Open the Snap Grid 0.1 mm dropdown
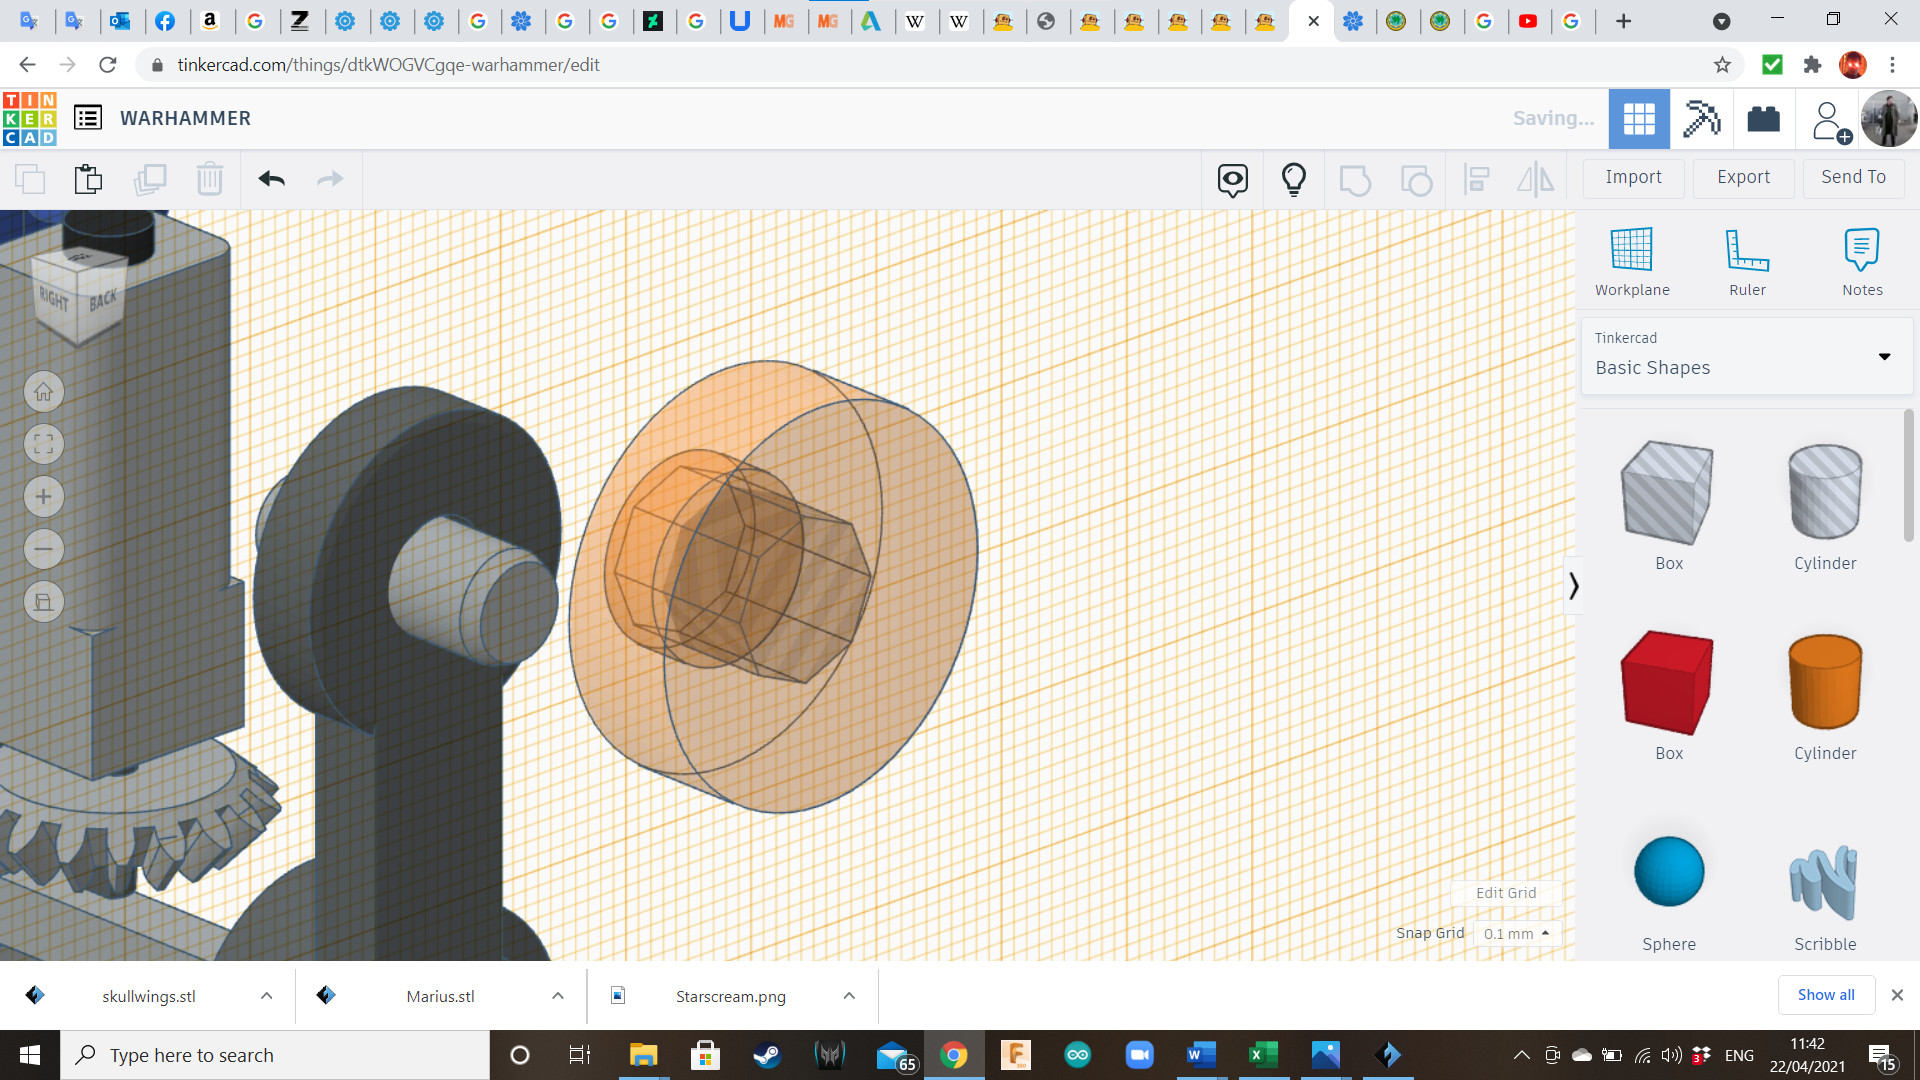 point(1517,934)
